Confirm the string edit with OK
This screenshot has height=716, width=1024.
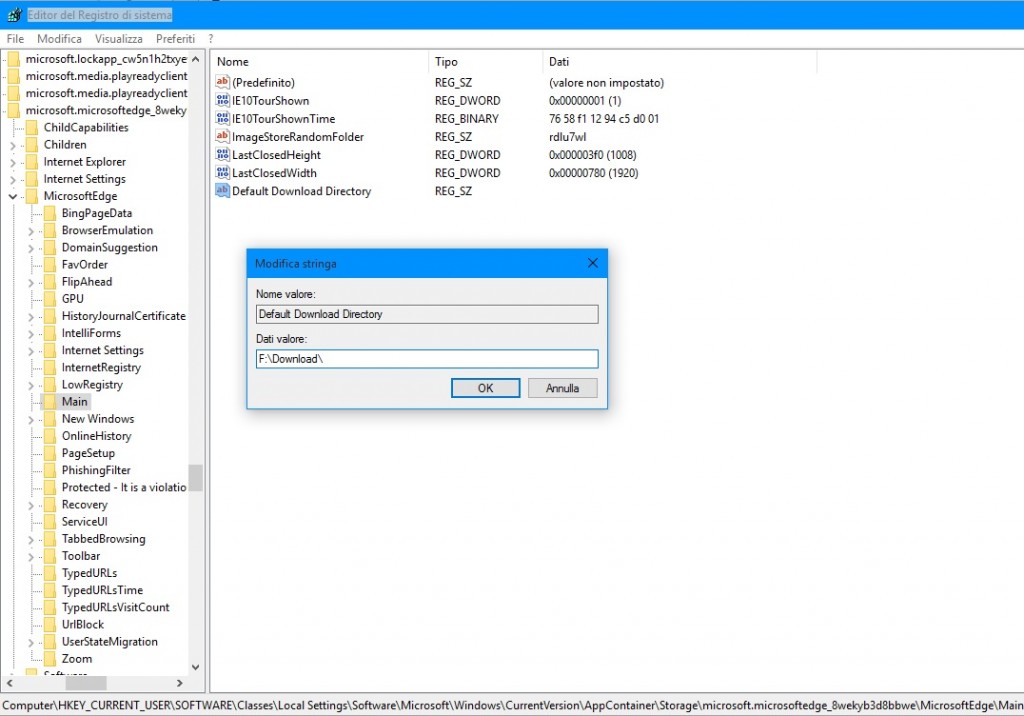coord(485,388)
